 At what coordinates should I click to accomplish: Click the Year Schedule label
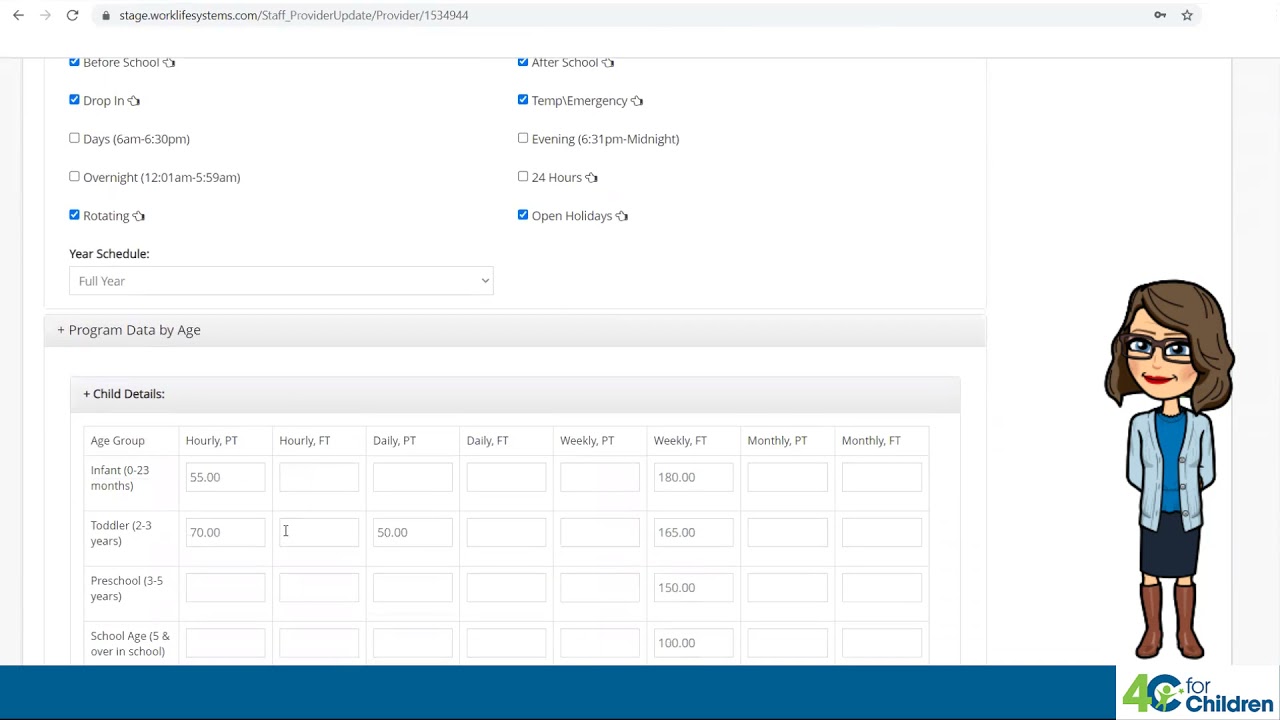[x=109, y=254]
